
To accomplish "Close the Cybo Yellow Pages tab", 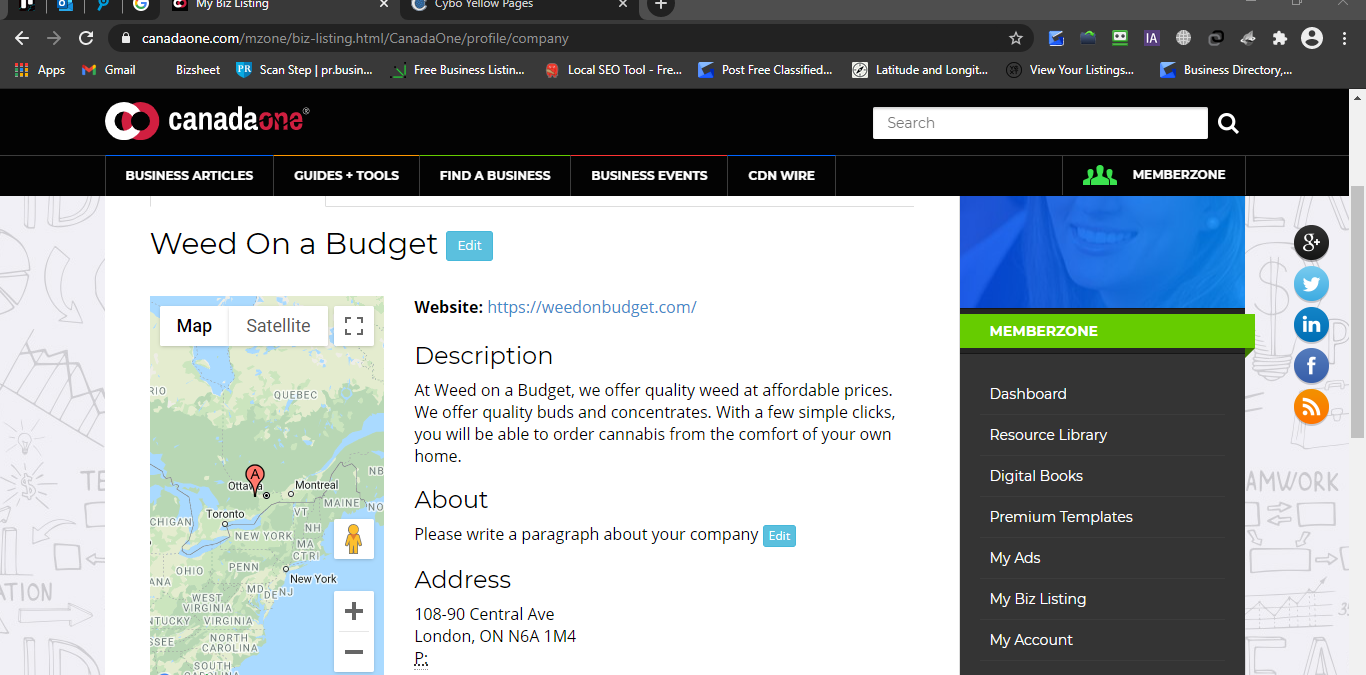I will tap(623, 5).
